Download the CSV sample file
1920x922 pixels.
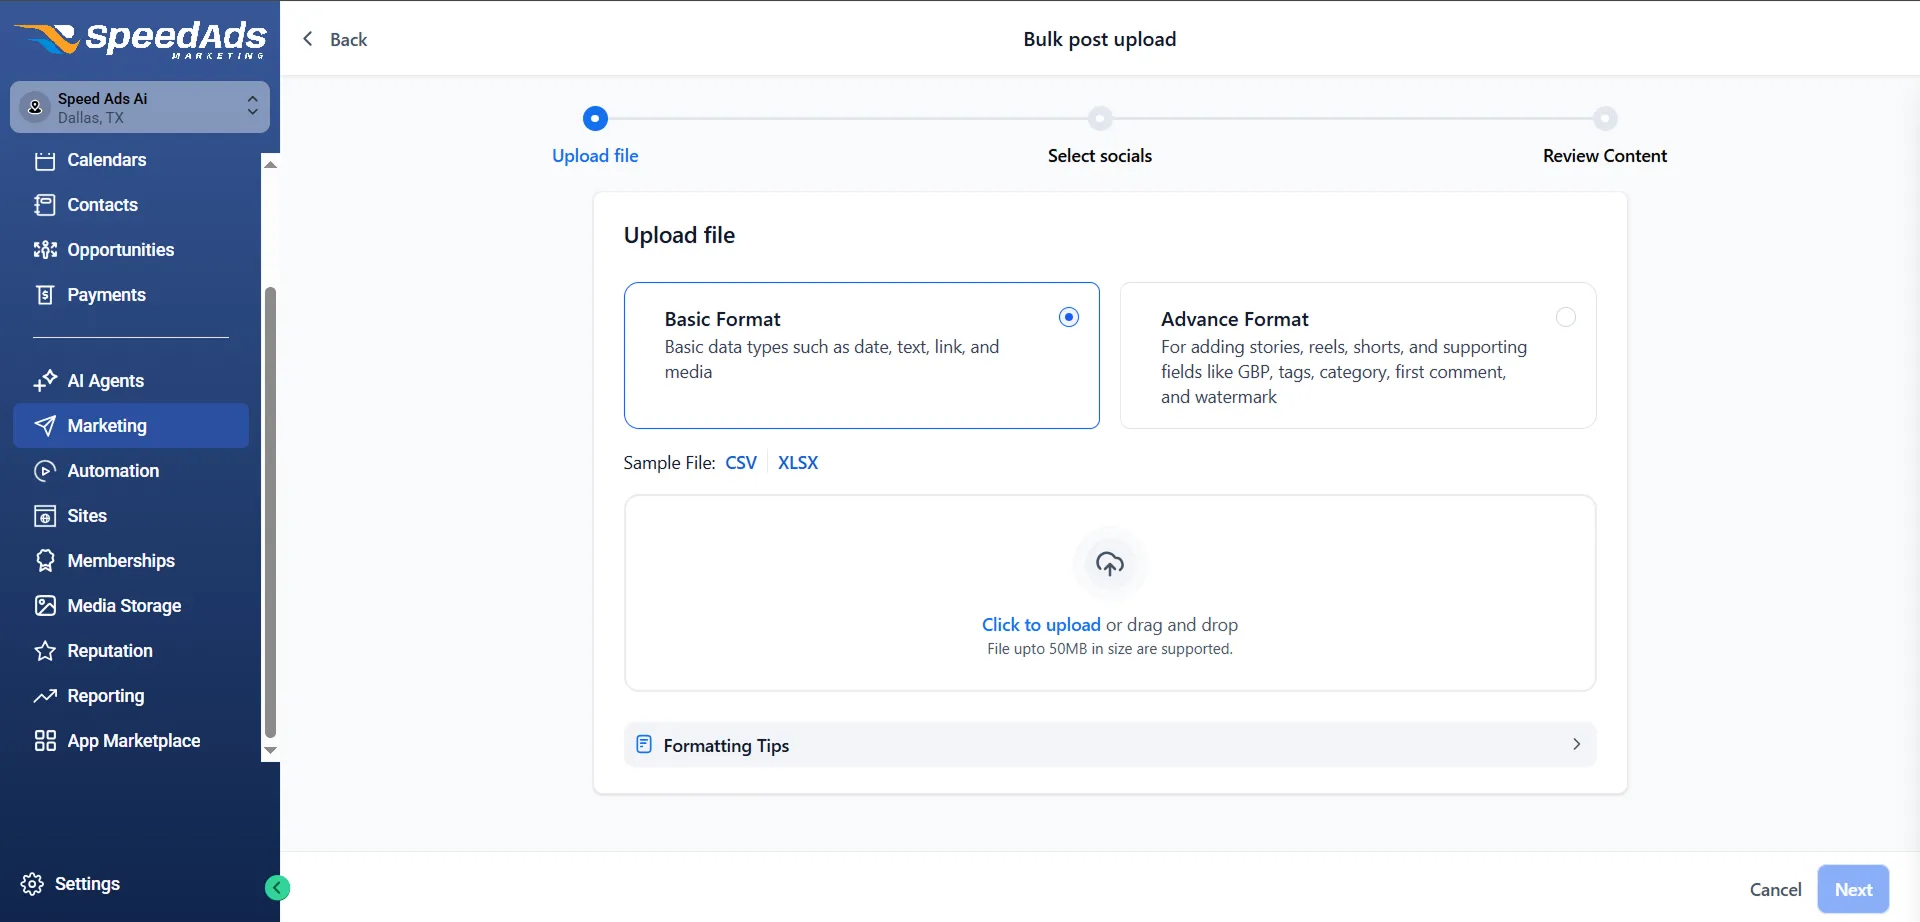pos(741,463)
